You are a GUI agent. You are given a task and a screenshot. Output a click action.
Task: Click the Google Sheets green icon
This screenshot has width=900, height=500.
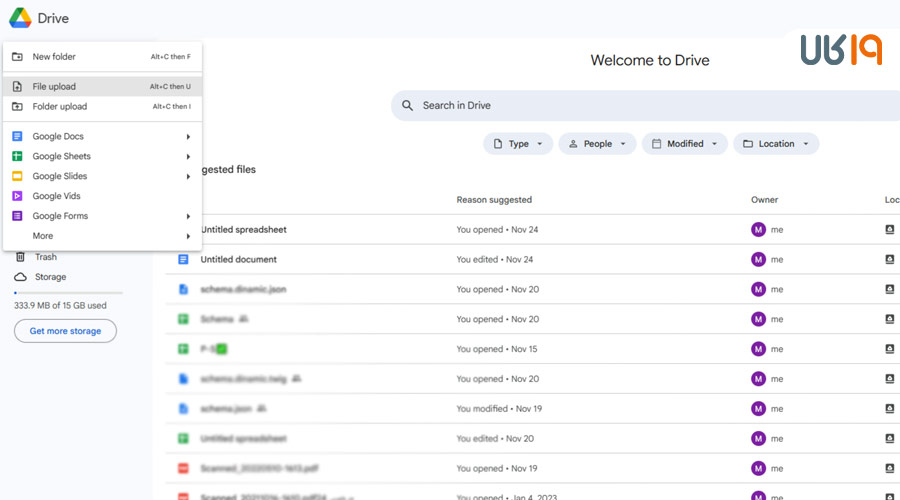[17, 156]
